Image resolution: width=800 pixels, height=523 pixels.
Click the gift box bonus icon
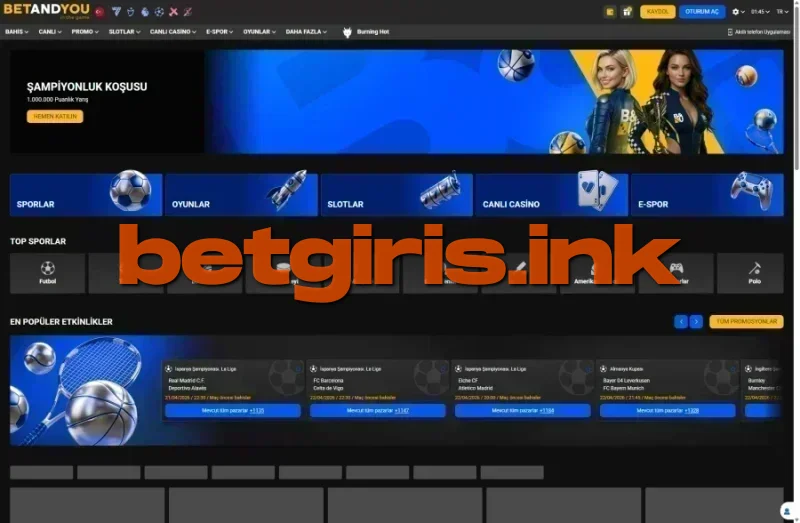627,12
